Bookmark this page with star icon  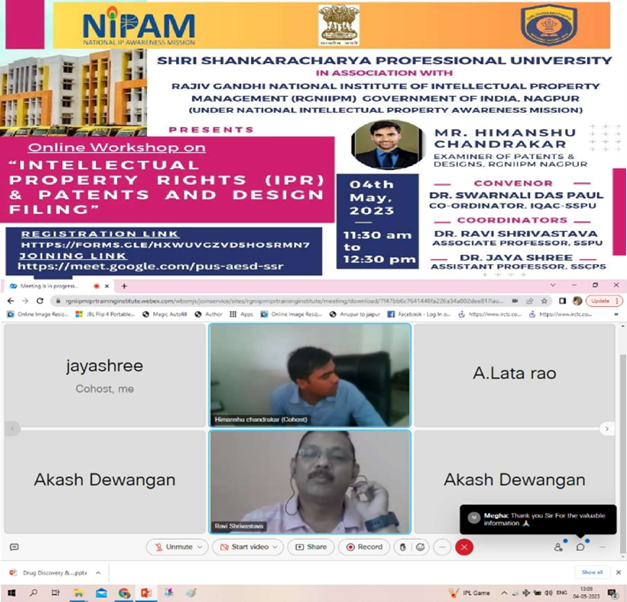coord(544,301)
